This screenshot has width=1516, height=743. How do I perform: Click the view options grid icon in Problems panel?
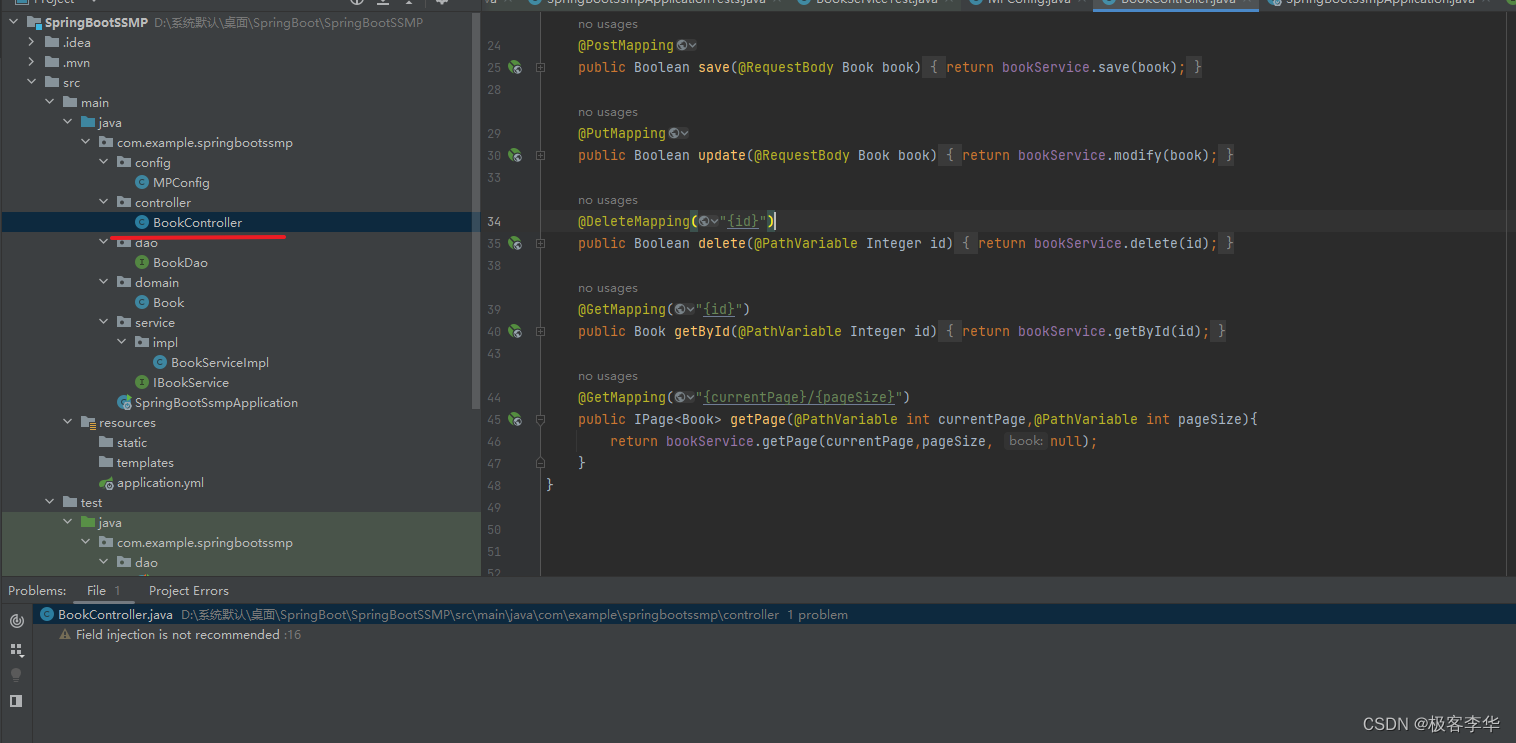pos(16,649)
